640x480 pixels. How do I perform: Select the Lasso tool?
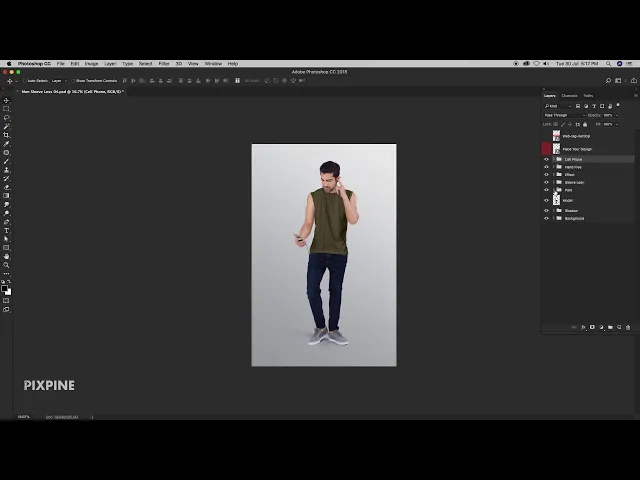click(x=6, y=118)
